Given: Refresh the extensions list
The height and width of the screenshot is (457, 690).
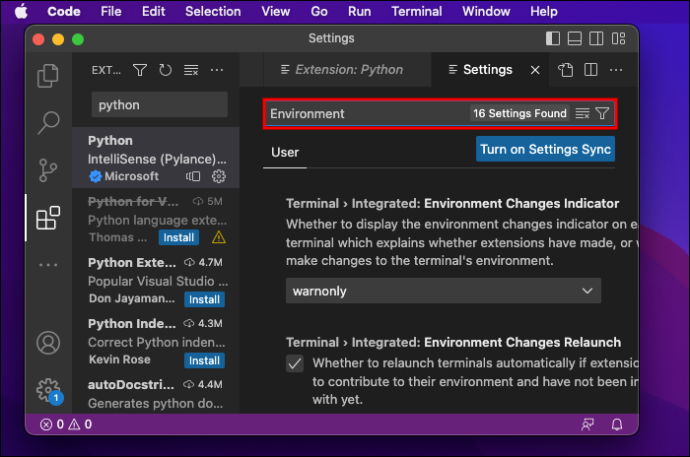Looking at the screenshot, I should click(165, 70).
